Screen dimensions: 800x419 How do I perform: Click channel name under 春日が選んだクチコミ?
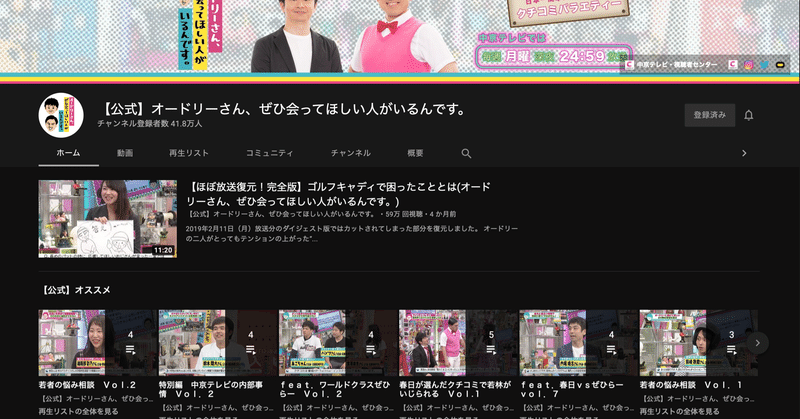pos(456,408)
